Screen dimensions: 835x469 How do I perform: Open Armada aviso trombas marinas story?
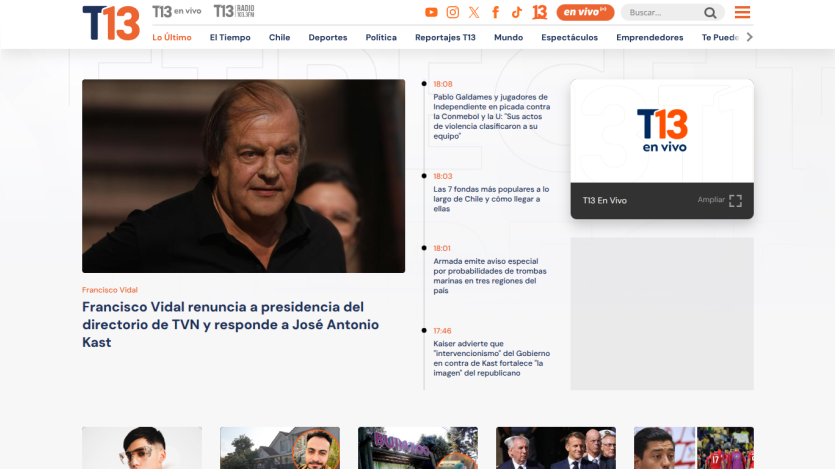point(490,276)
